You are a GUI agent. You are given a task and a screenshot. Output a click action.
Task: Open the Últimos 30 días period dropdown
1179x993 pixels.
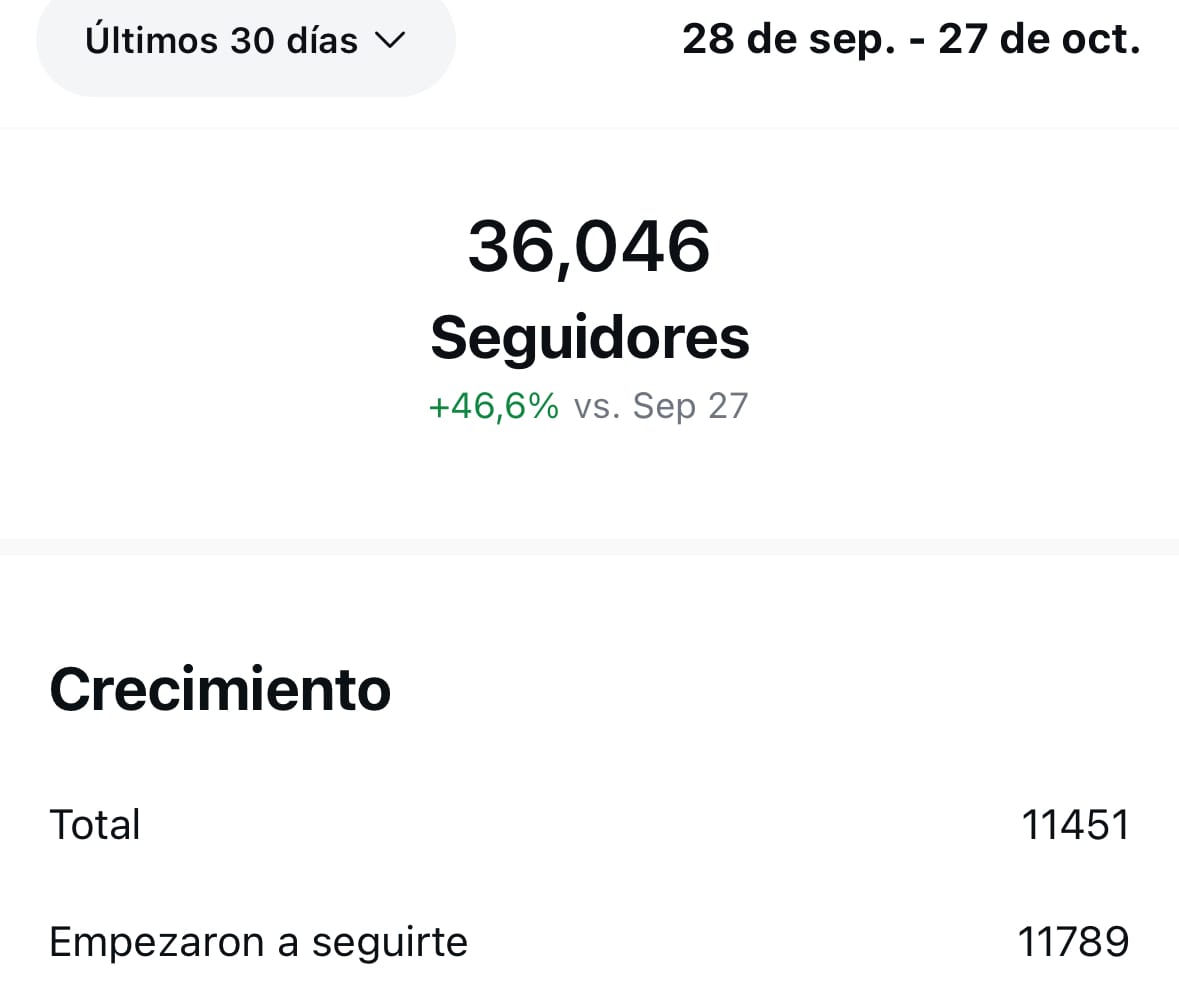(x=245, y=41)
